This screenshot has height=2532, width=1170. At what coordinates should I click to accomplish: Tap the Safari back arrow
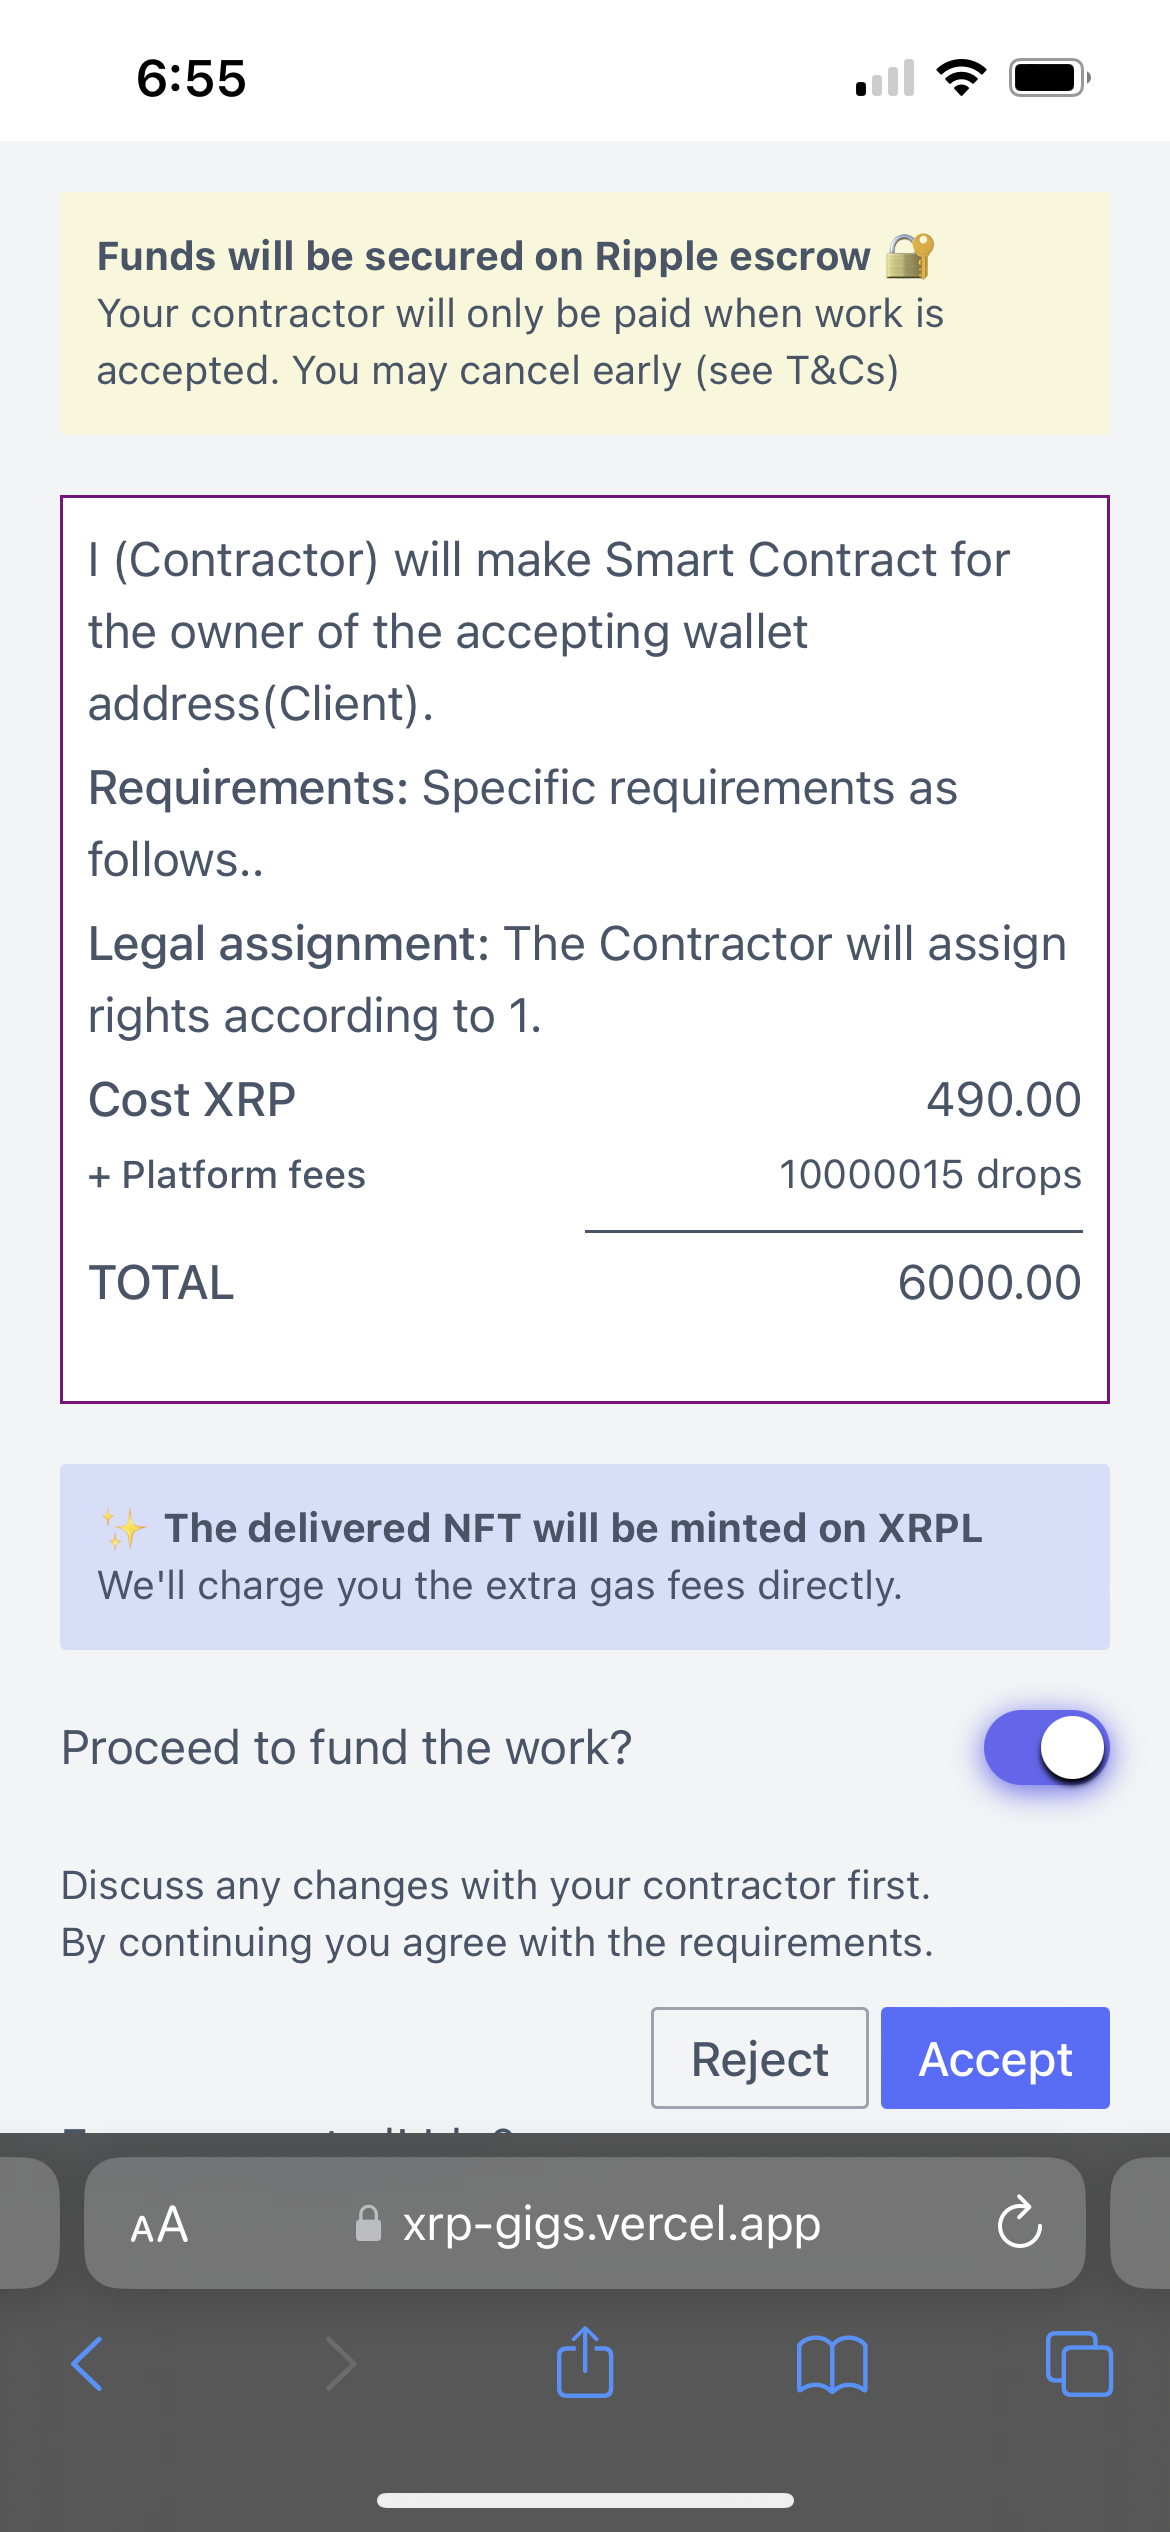[87, 2364]
